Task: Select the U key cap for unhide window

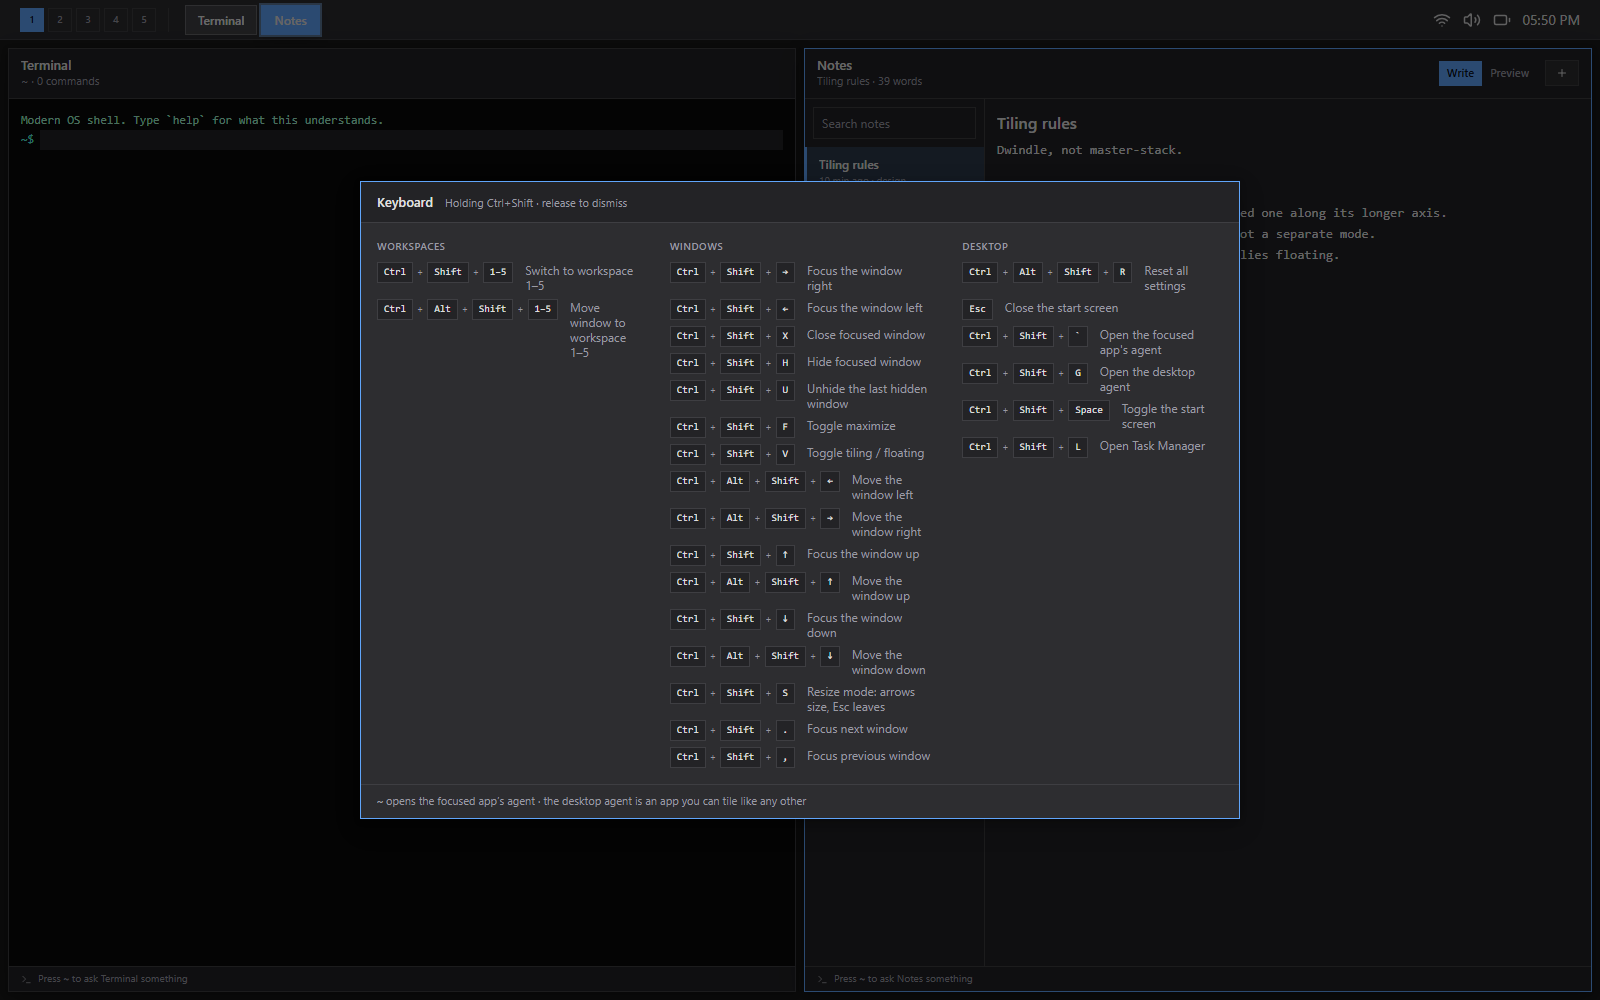Action: pyautogui.click(x=785, y=390)
